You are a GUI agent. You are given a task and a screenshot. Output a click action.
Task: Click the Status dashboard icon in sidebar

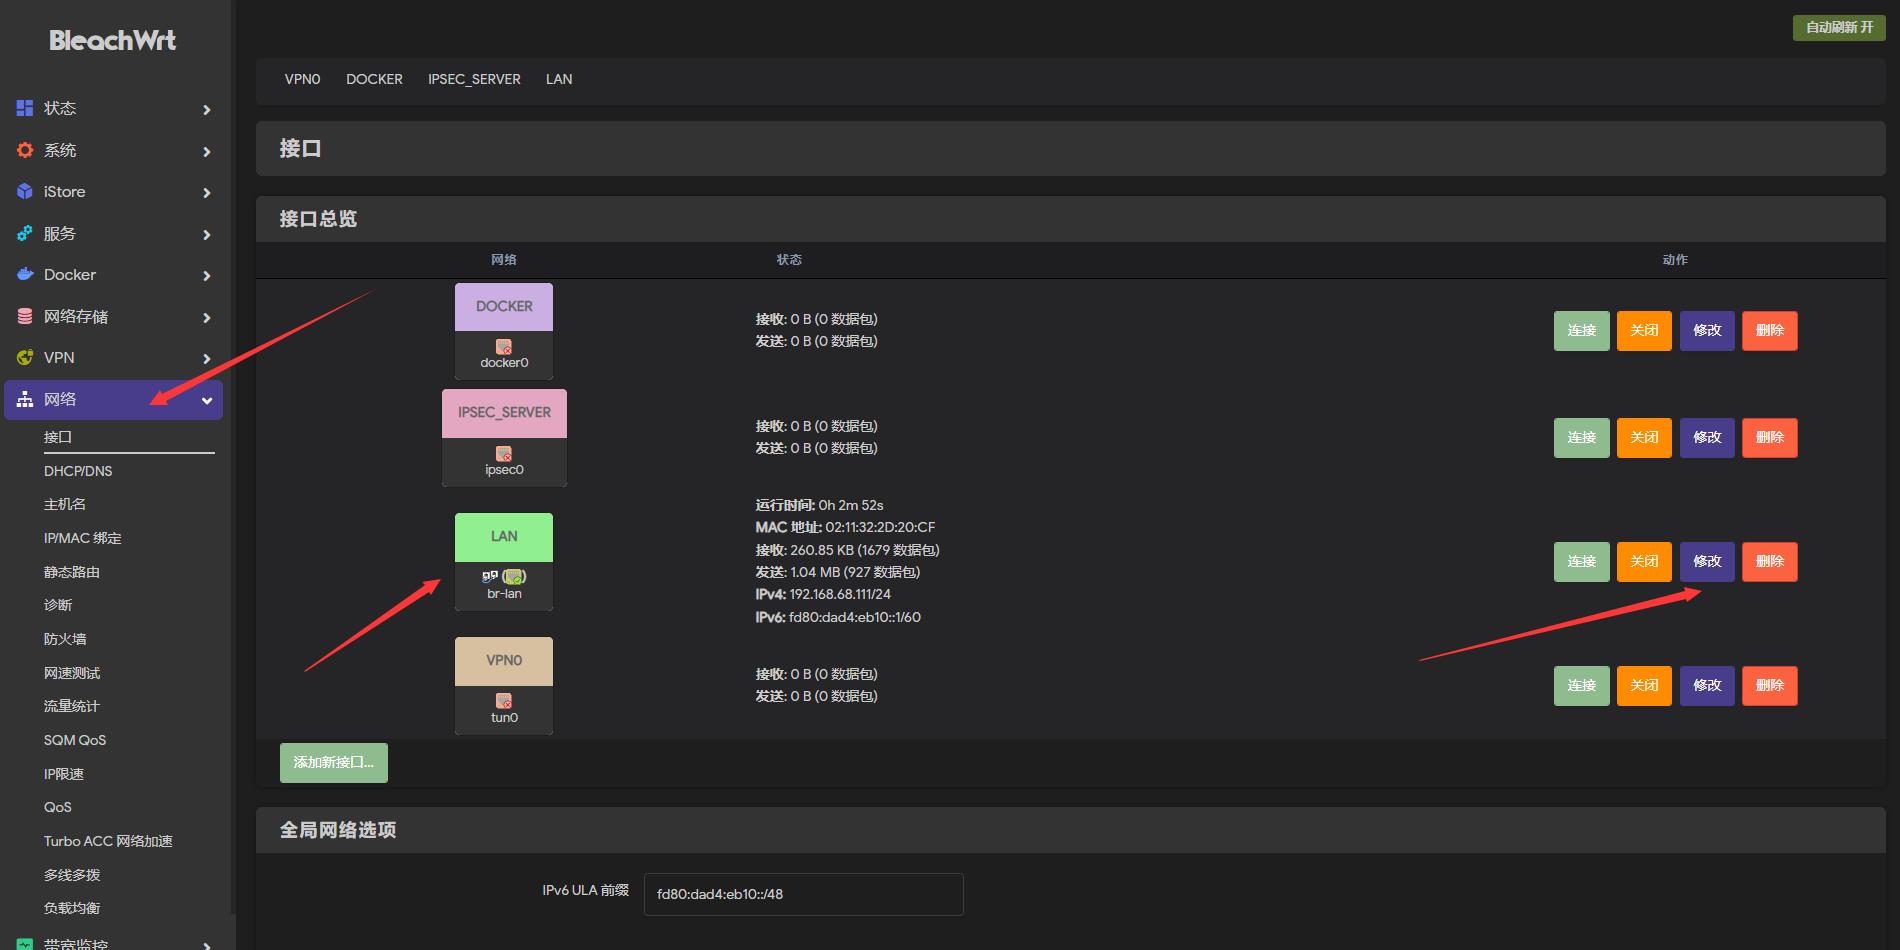tap(25, 108)
